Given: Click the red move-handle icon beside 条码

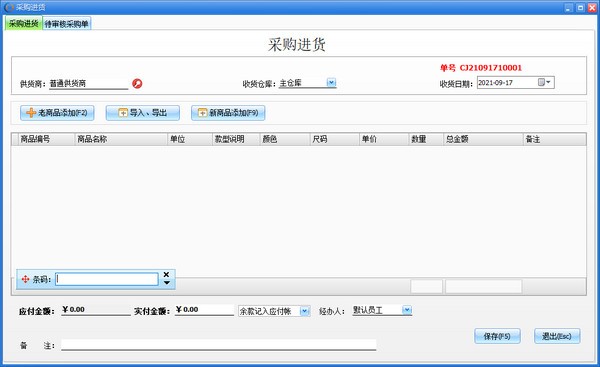Looking at the screenshot, I should pos(25,279).
